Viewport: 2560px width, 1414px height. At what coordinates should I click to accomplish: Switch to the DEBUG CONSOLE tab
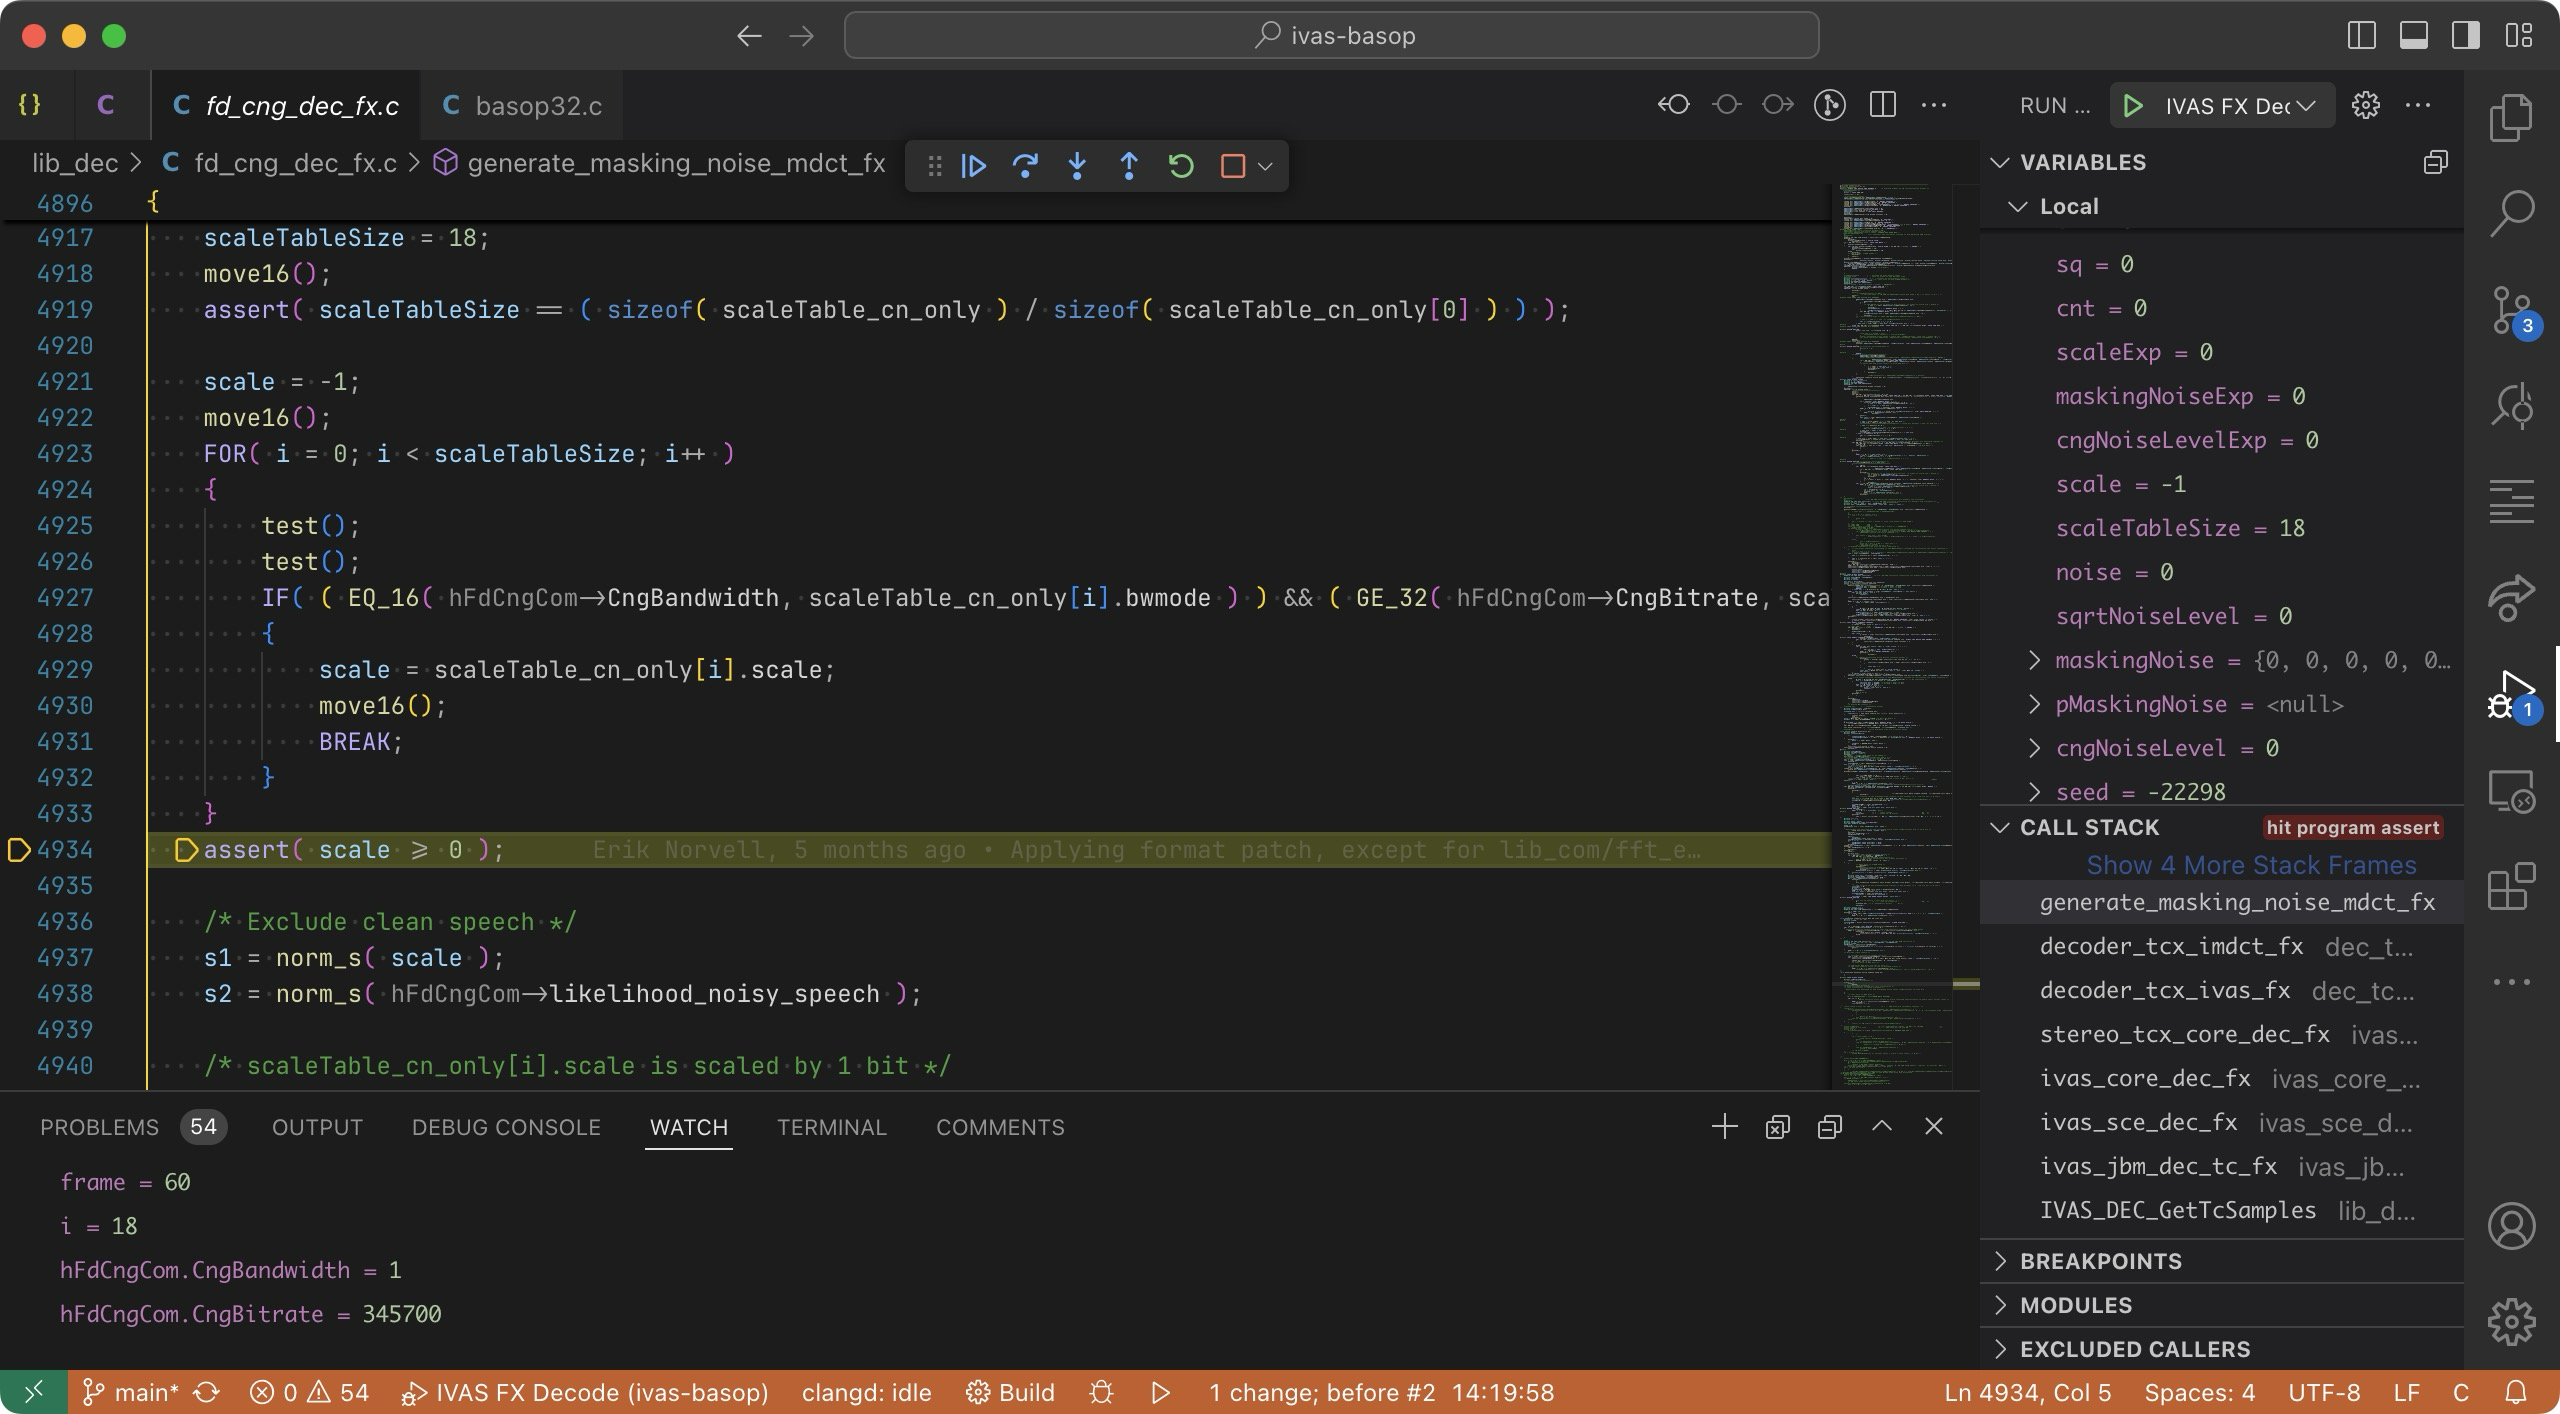[506, 1127]
